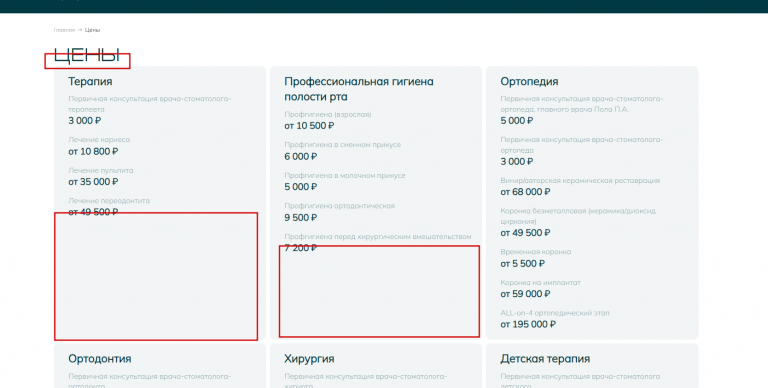This screenshot has height=388, width=768.
Task: Click the 'Лечение пульпита' service label
Action: [x=100, y=170]
